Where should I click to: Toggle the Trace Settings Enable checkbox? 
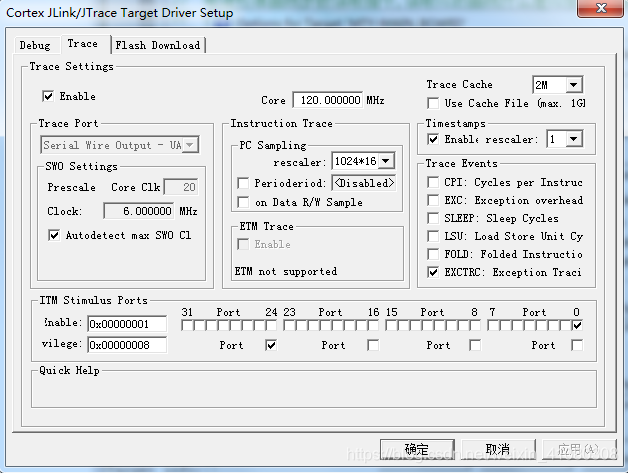click(48, 96)
